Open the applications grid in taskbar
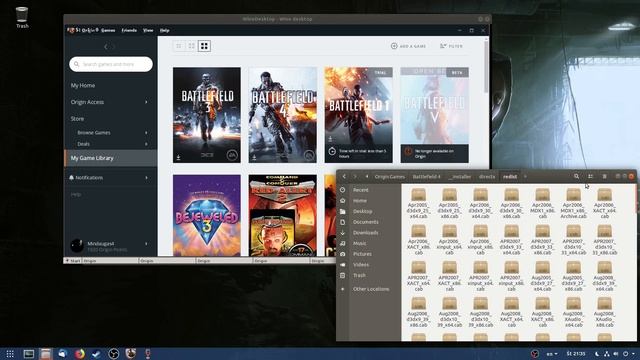 click(x=10, y=354)
